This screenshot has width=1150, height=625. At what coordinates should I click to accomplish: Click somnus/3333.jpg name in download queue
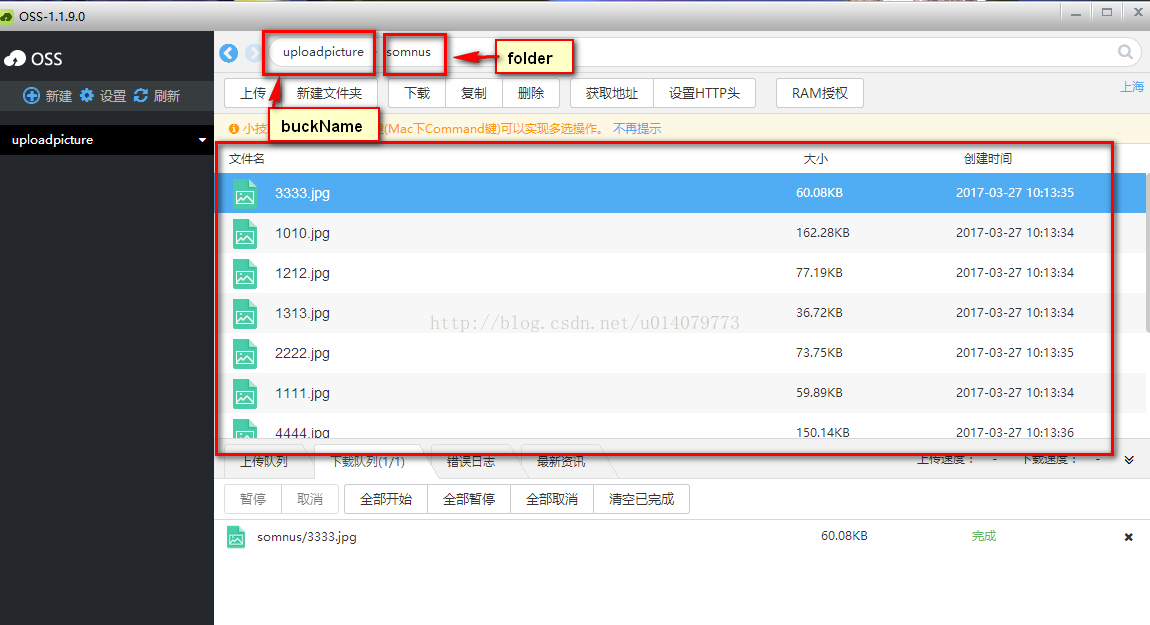(x=307, y=537)
